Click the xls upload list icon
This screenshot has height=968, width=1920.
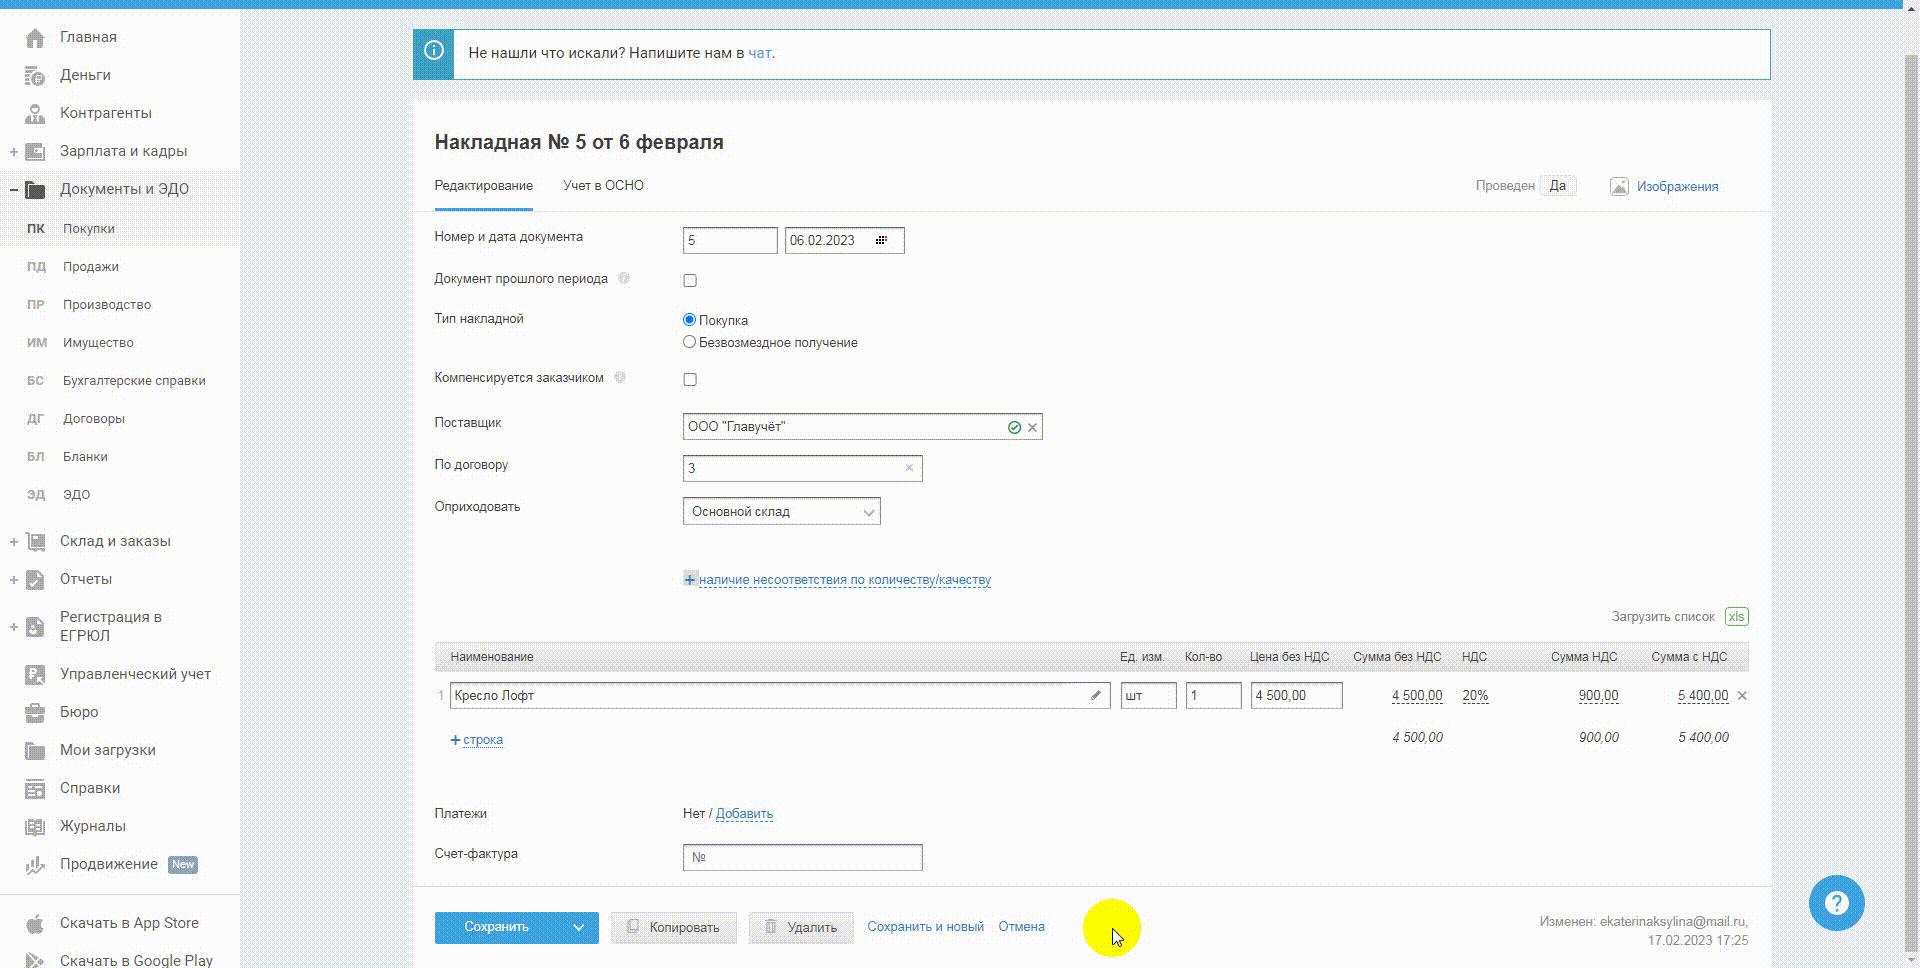click(1736, 617)
